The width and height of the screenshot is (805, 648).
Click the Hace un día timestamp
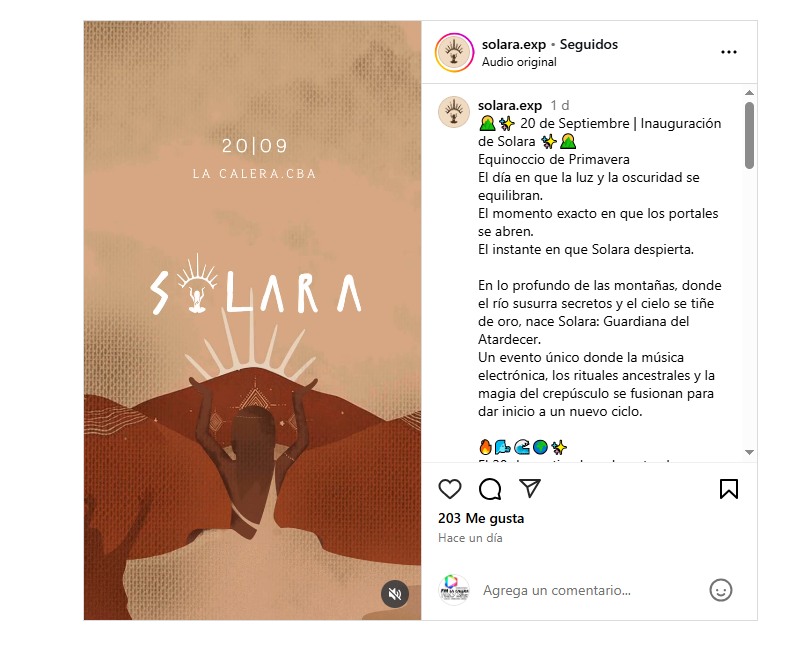point(470,538)
